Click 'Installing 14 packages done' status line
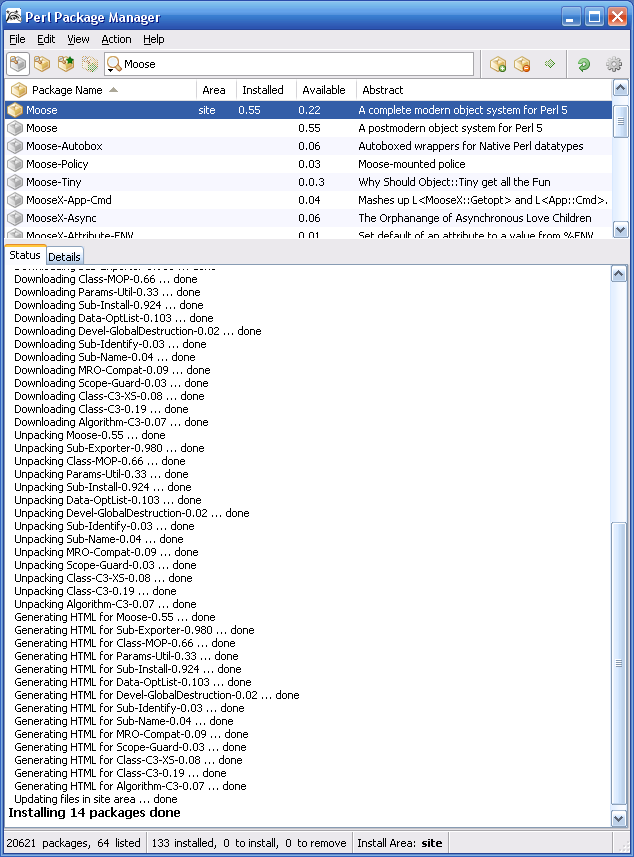Viewport: 634px width, 857px height. tap(95, 813)
